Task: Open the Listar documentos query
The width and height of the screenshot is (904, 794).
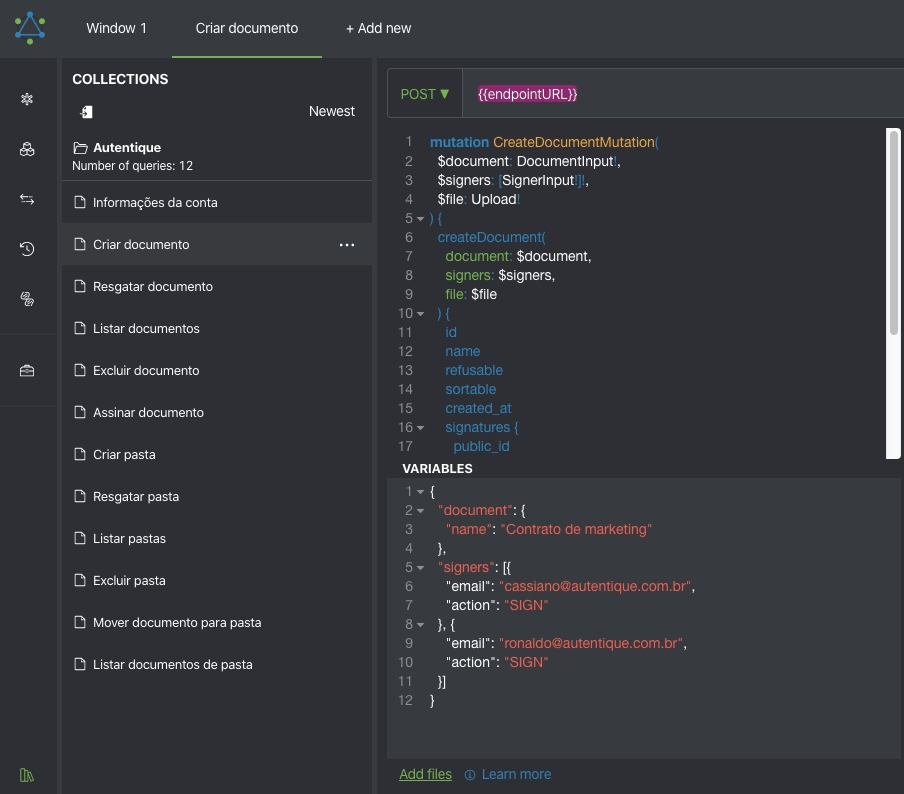Action: tap(146, 329)
